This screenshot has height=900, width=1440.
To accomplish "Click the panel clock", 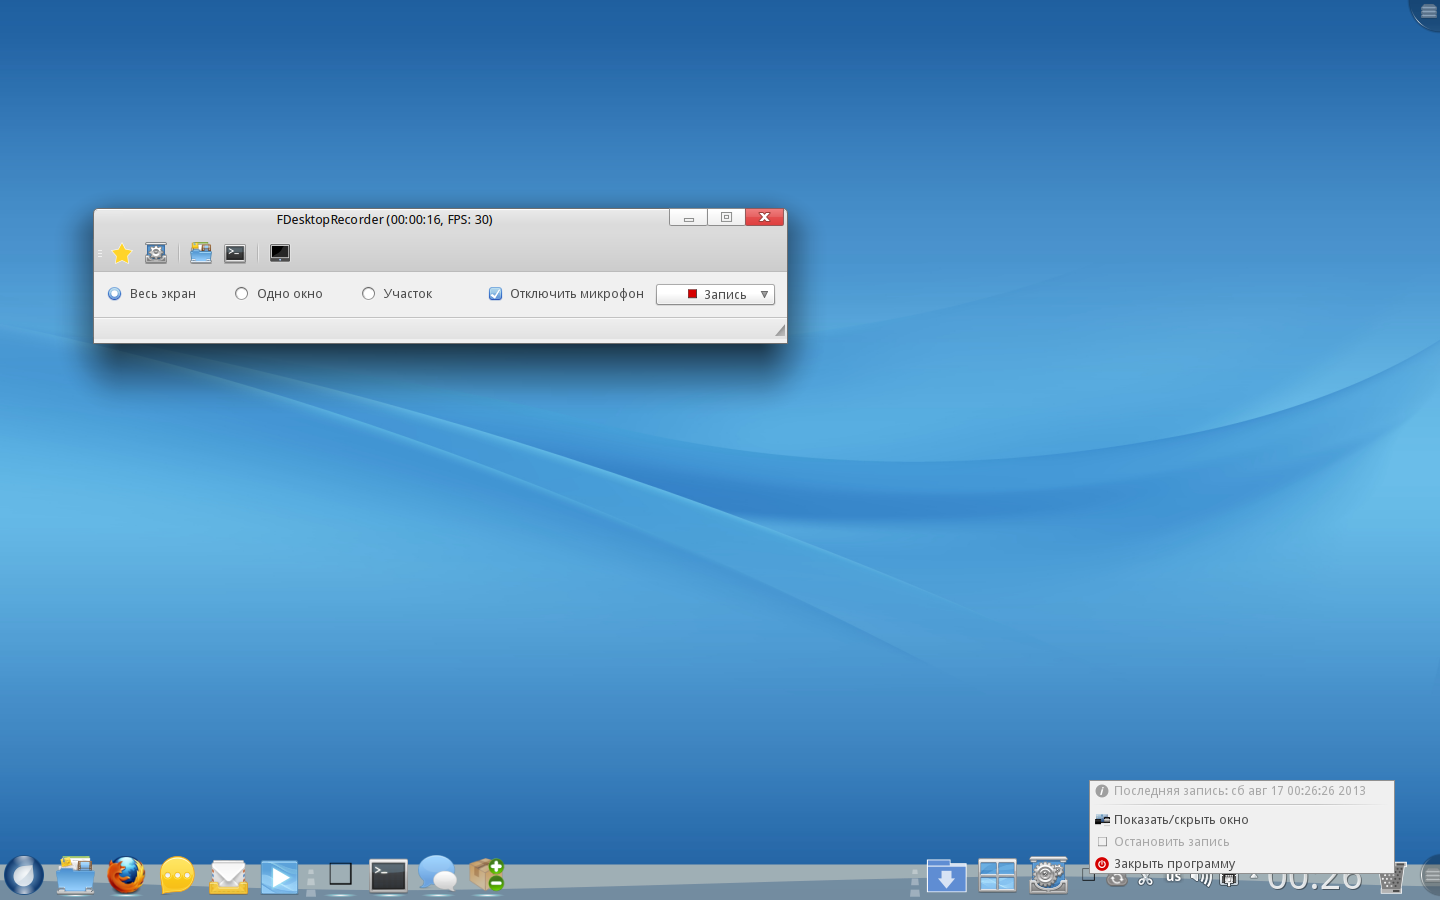I will (x=1315, y=880).
